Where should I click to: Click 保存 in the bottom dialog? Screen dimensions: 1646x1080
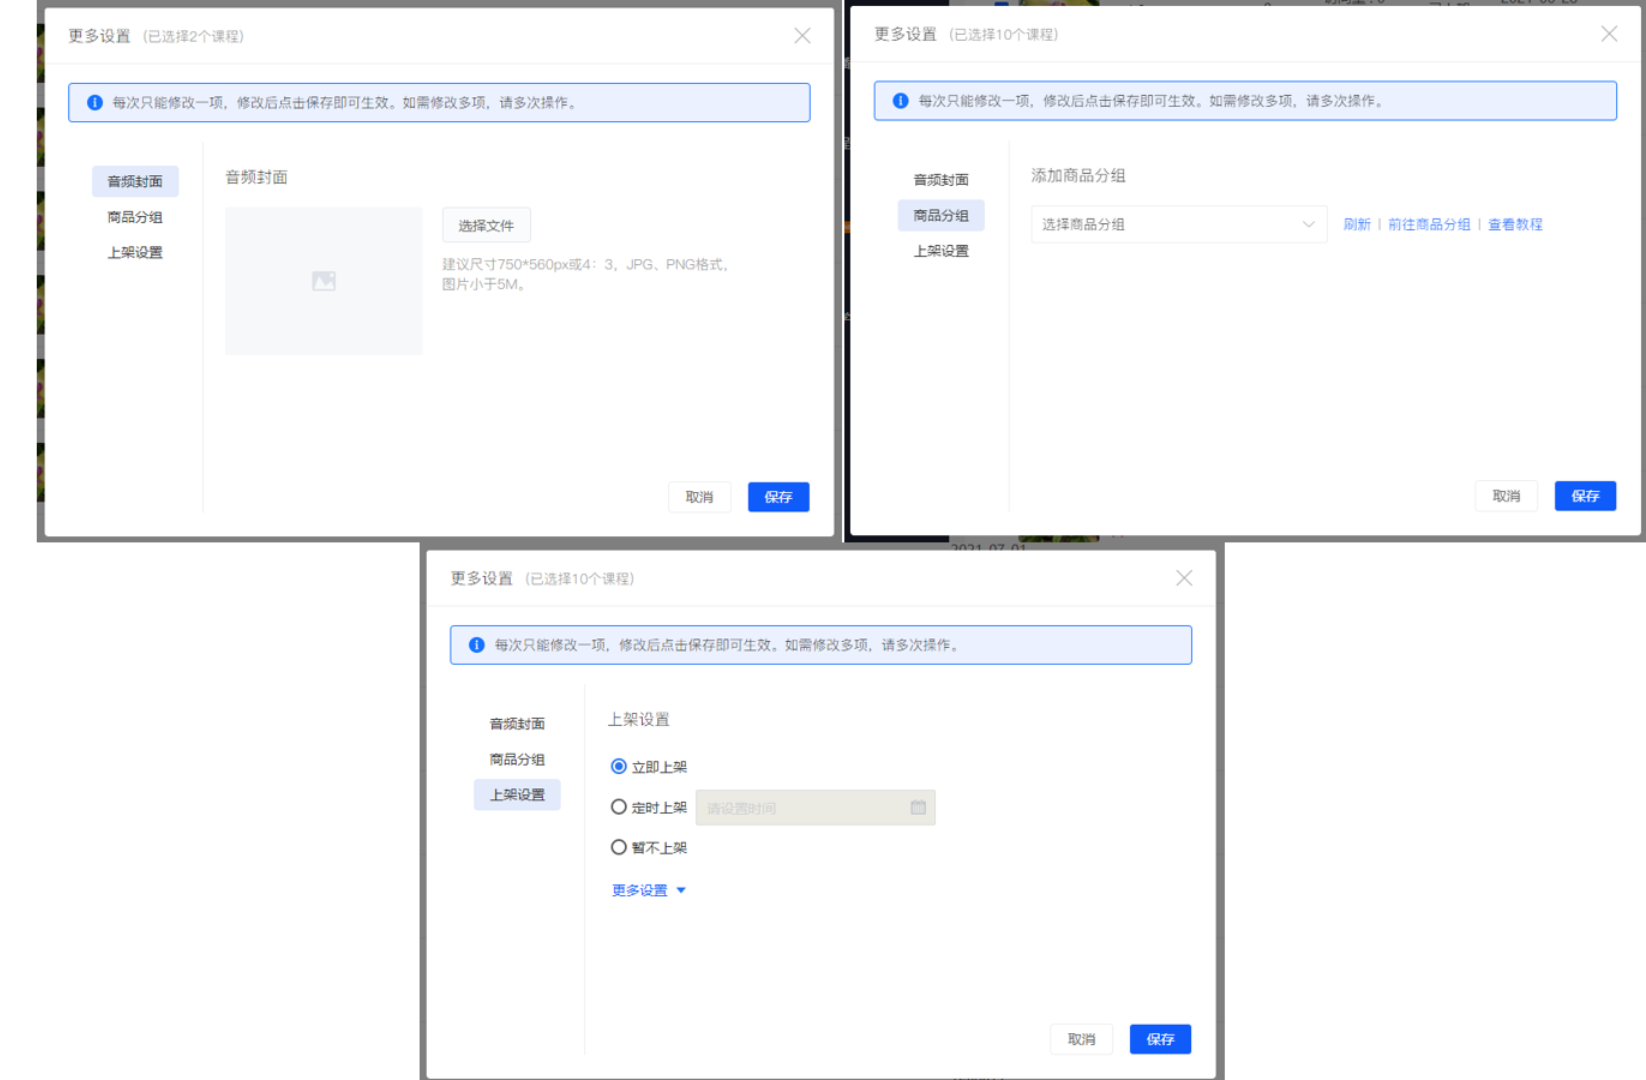(x=1160, y=1039)
